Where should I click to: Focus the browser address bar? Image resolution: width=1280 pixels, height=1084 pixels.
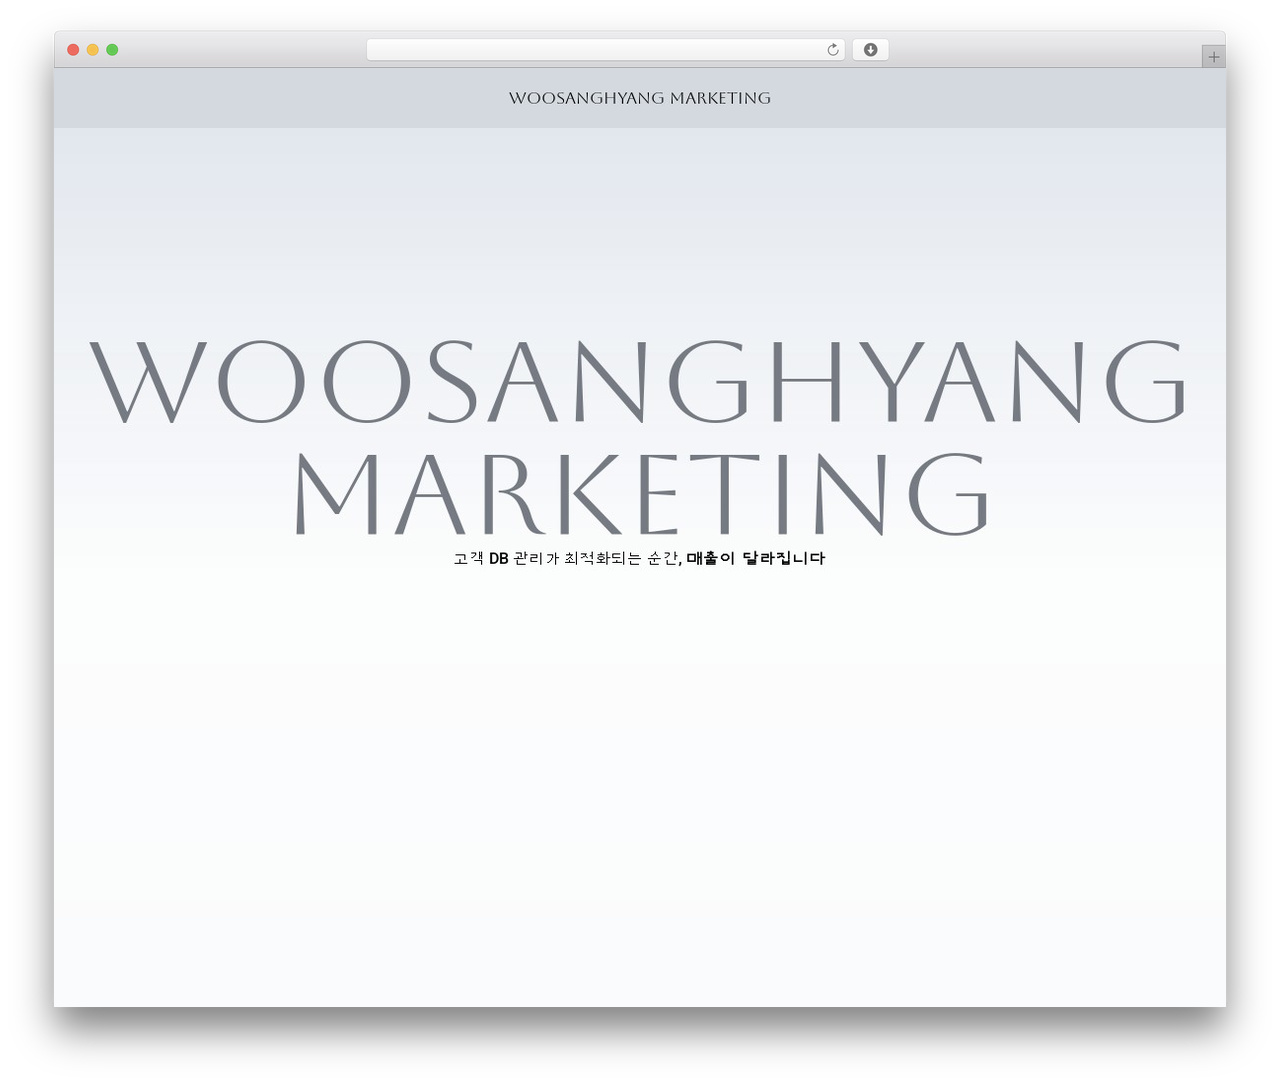point(605,50)
